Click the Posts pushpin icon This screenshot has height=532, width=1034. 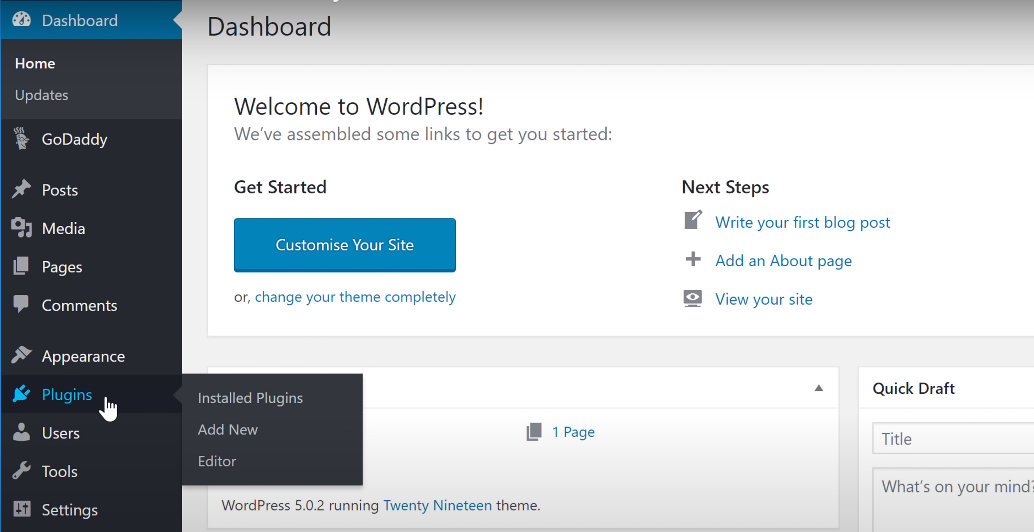pyautogui.click(x=21, y=190)
